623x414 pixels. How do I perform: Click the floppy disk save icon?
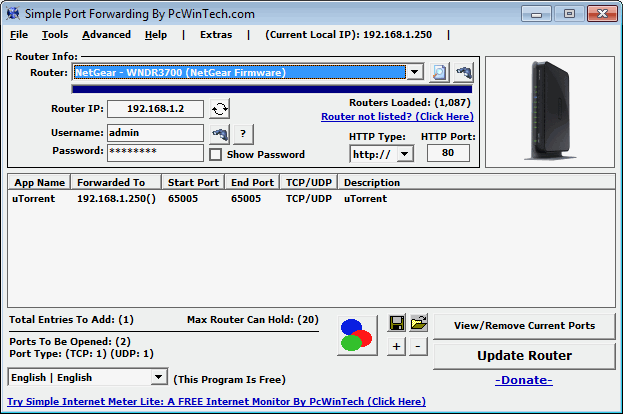point(397,323)
